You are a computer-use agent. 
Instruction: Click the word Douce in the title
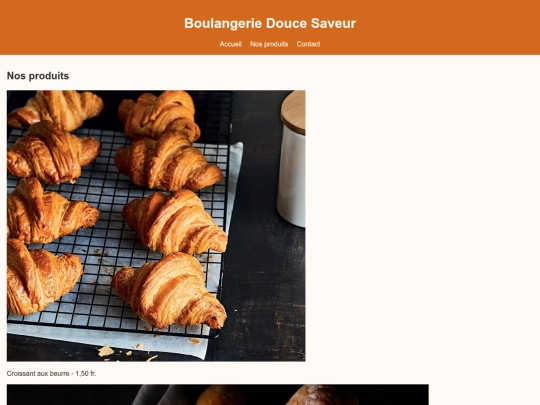[286, 23]
